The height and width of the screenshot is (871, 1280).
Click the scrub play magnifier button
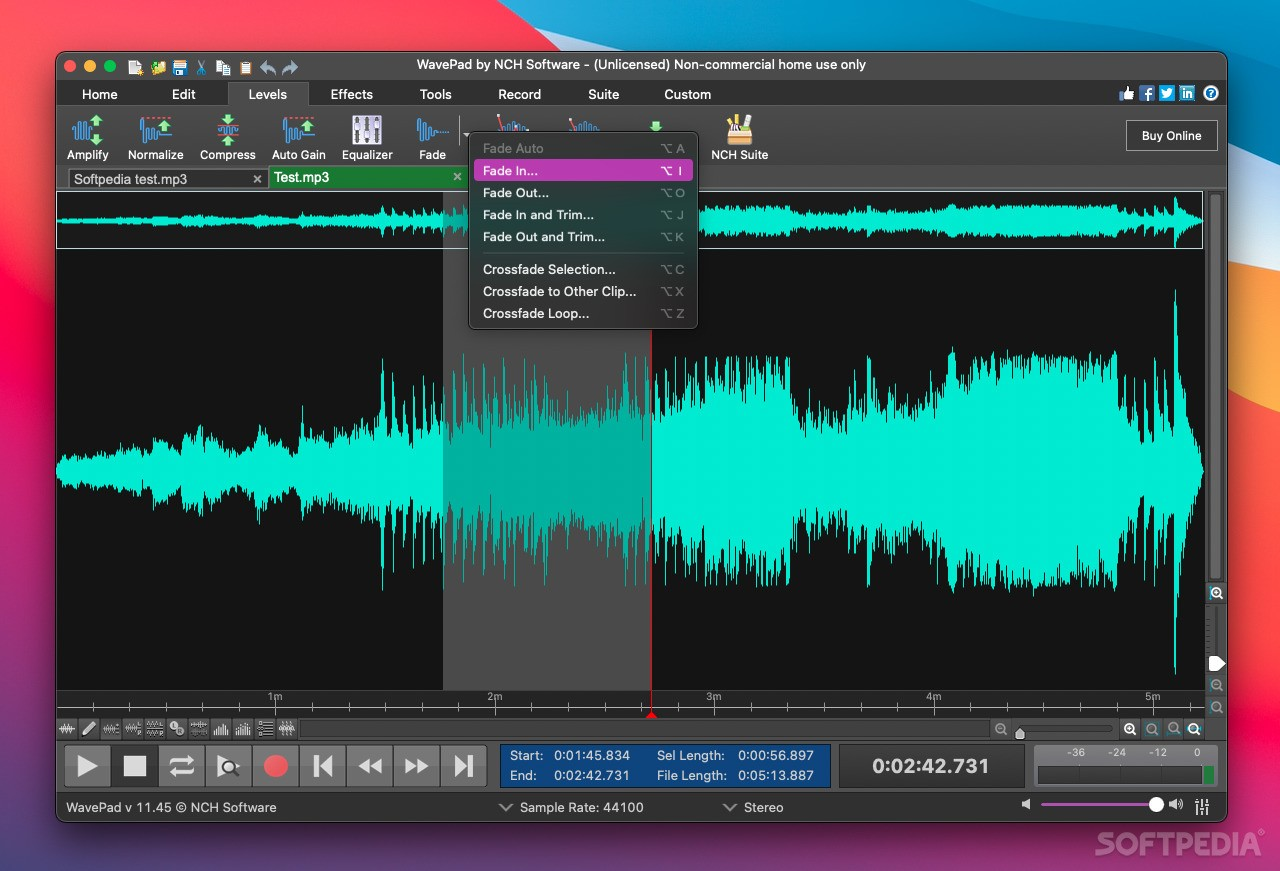228,766
